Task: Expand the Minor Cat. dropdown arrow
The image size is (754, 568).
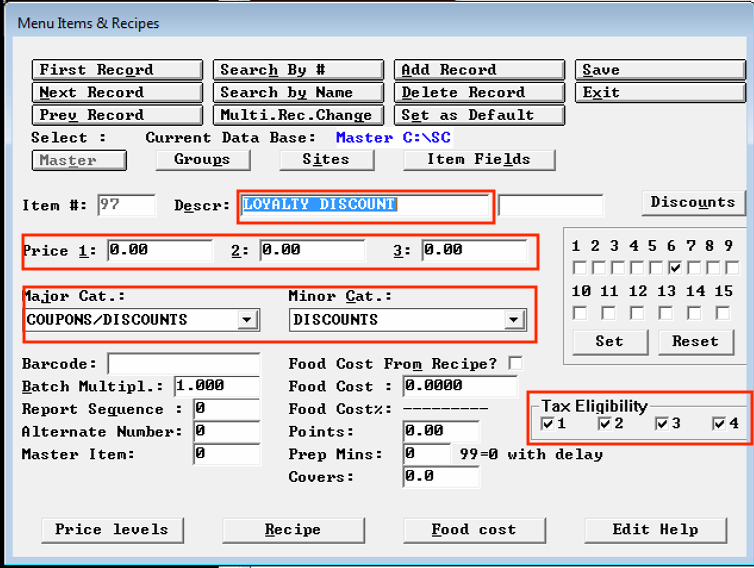Action: pyautogui.click(x=514, y=320)
